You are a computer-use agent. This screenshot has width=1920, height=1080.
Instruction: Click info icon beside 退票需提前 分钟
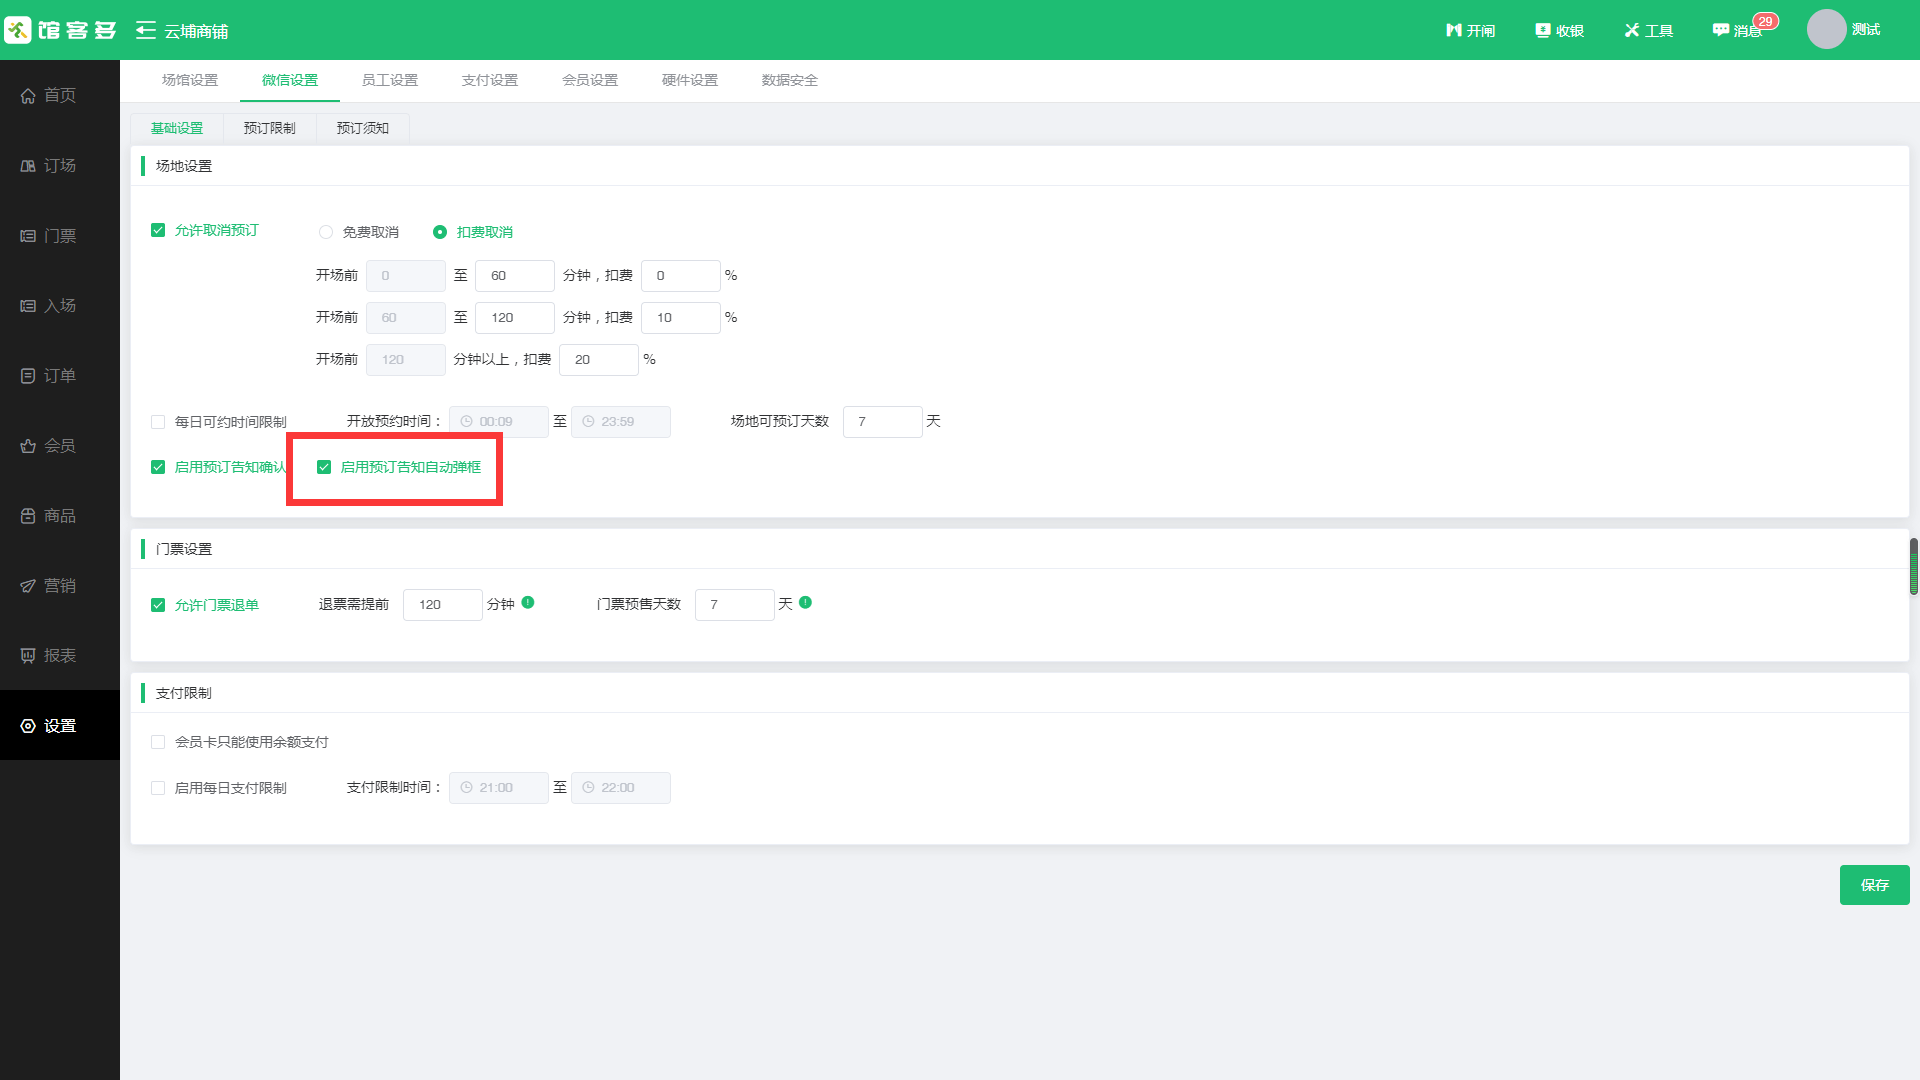click(528, 602)
